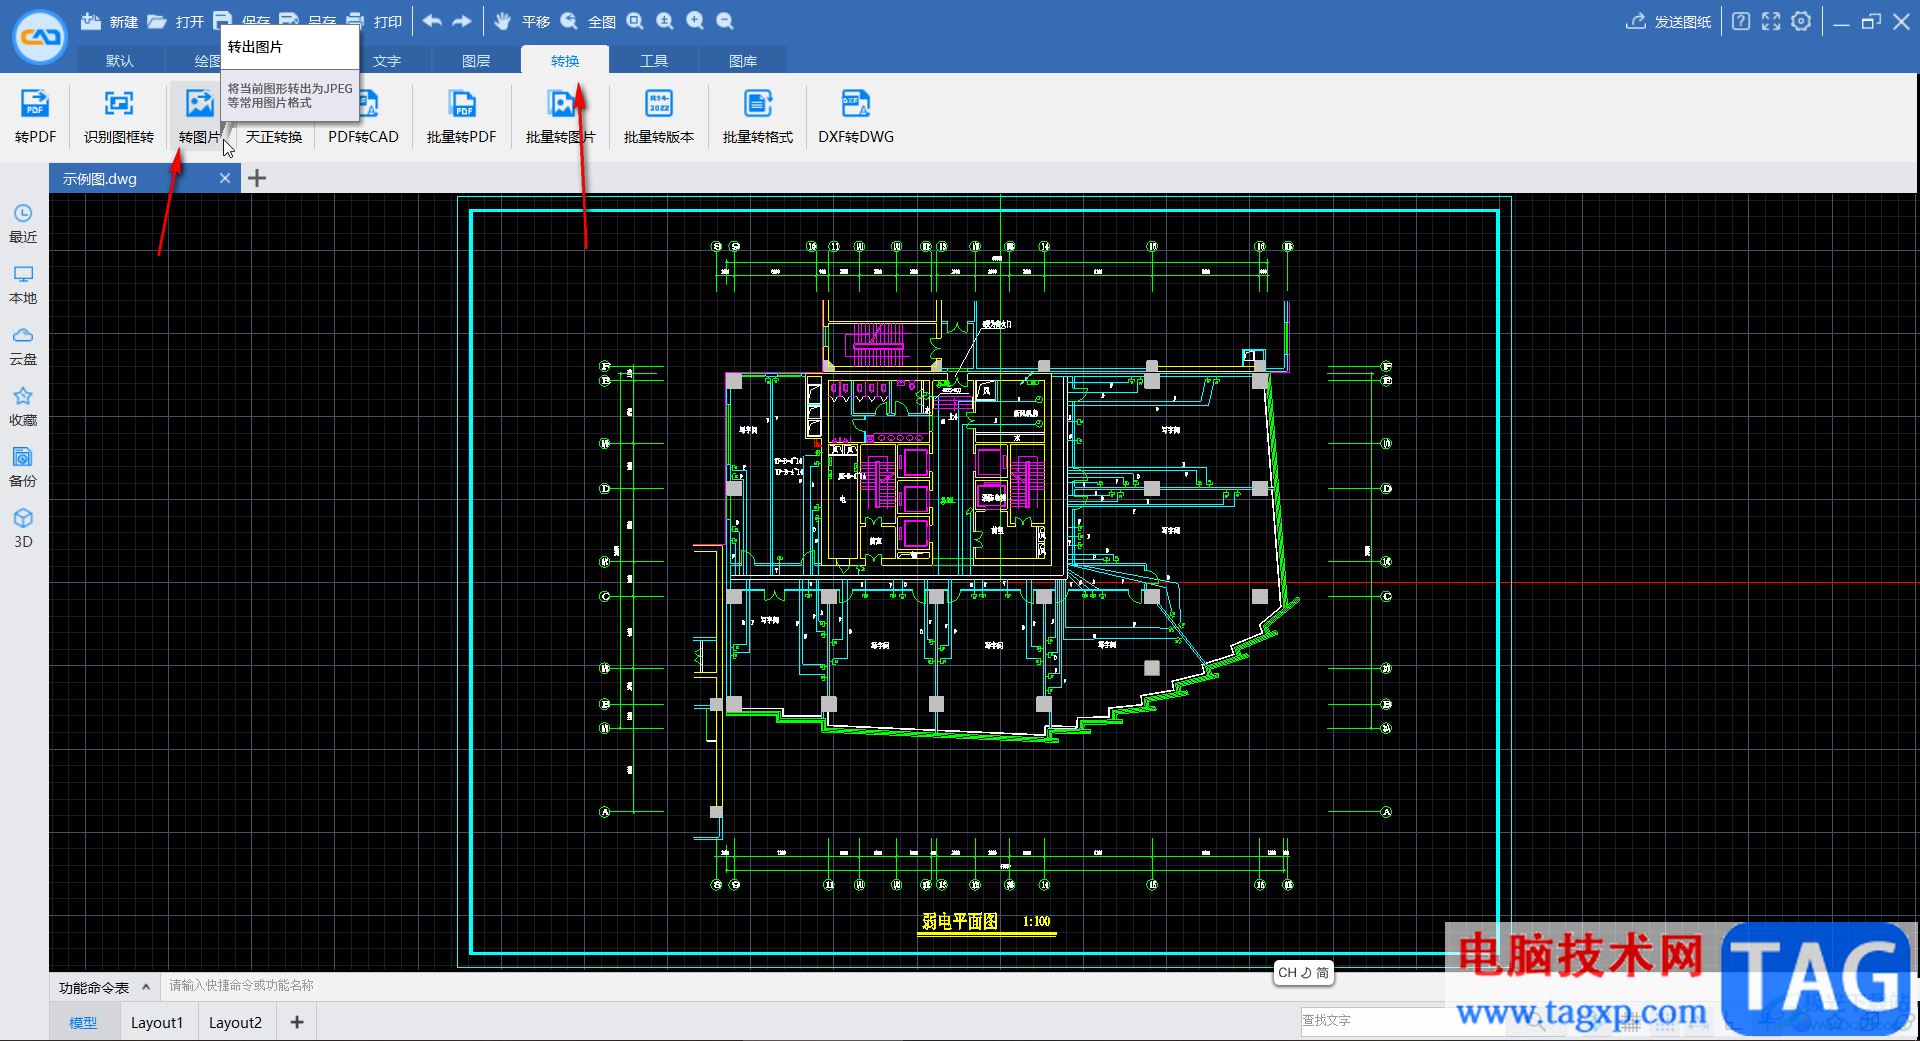The width and height of the screenshot is (1920, 1041).
Task: Add a new document tab
Action: coord(257,178)
